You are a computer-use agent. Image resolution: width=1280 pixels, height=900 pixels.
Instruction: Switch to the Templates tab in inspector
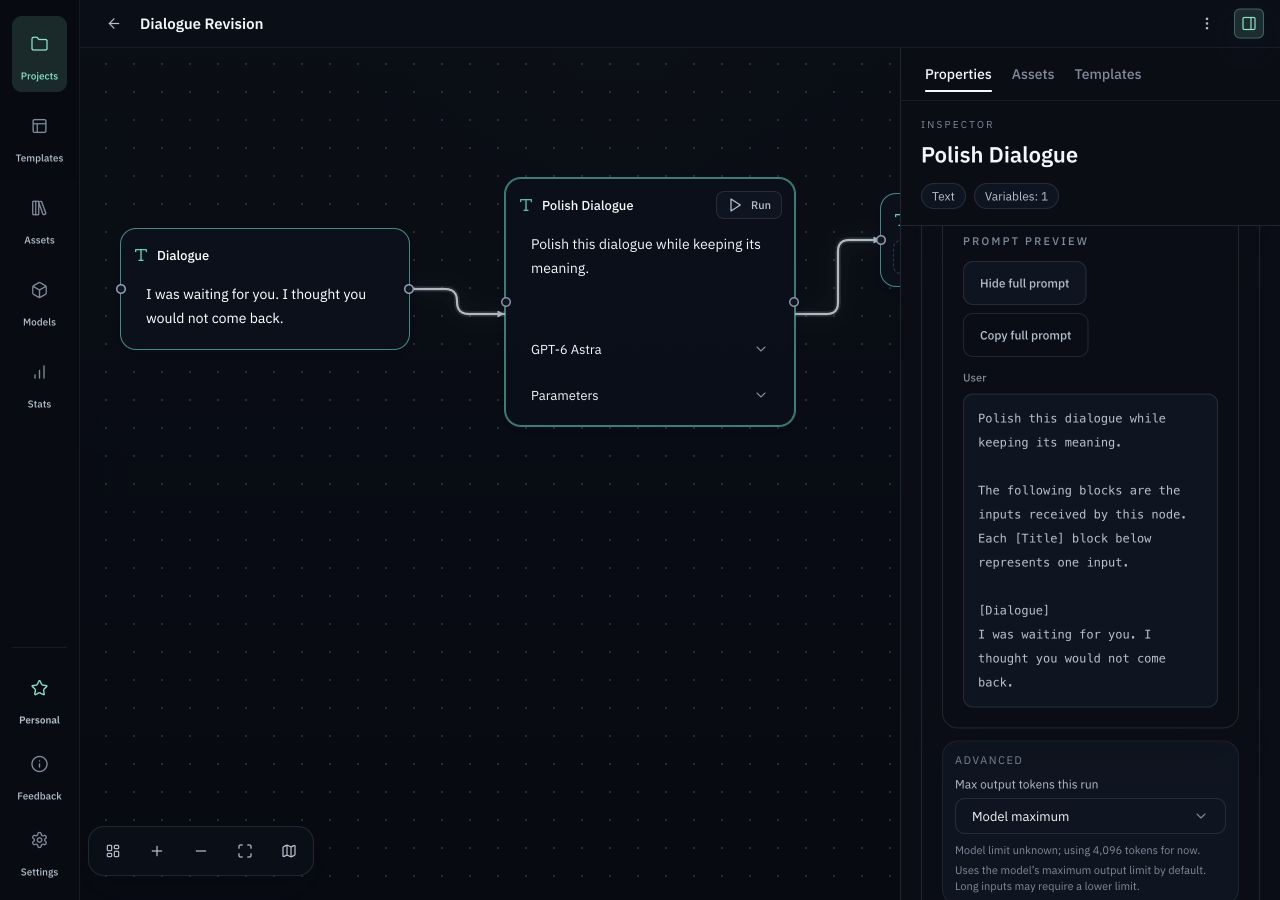(x=1107, y=74)
